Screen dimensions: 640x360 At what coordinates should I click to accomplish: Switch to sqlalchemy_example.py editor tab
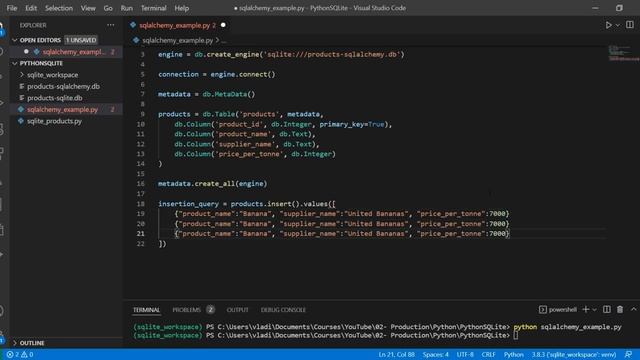click(x=175, y=25)
